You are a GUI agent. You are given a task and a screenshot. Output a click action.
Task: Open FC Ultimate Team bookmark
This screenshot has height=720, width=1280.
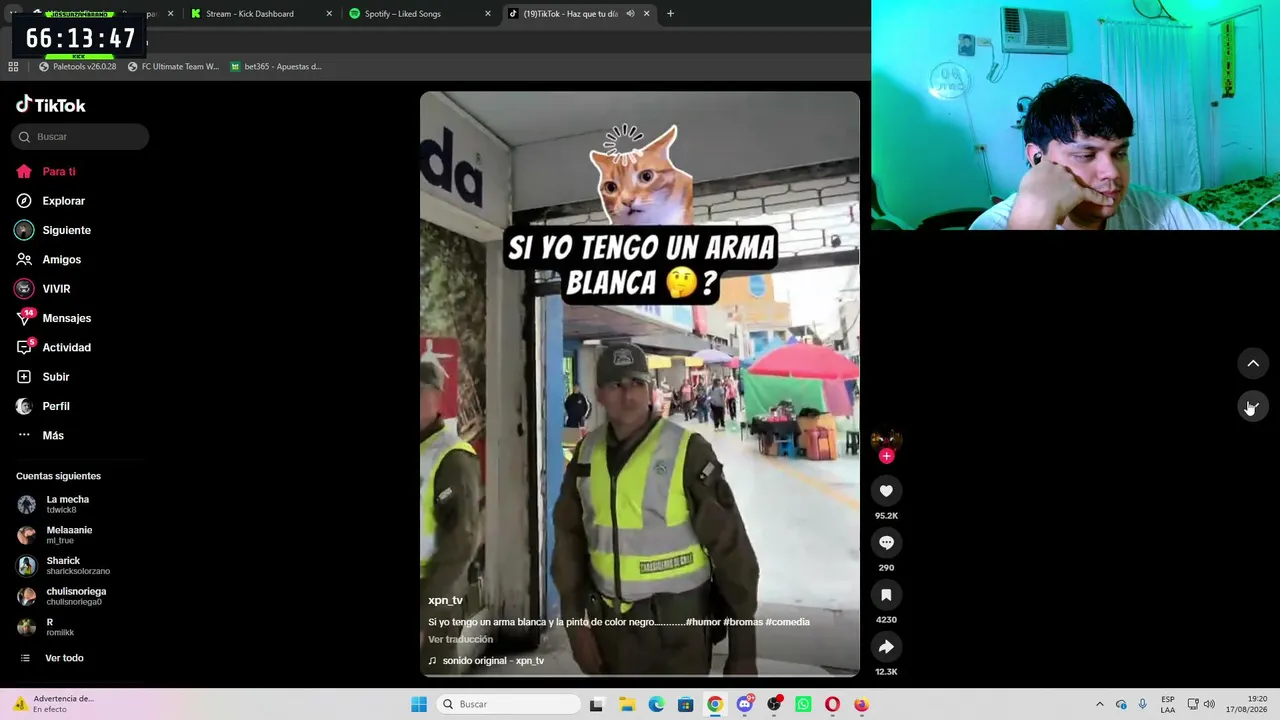point(173,67)
